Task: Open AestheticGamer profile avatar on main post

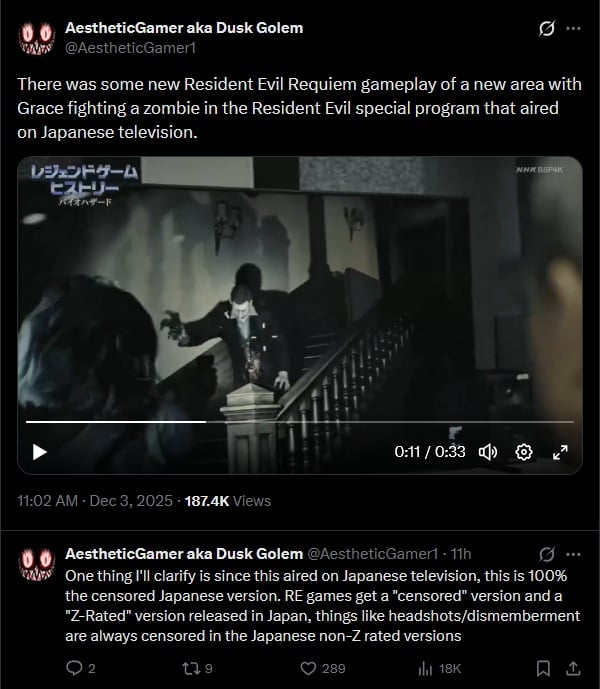Action: (x=37, y=38)
